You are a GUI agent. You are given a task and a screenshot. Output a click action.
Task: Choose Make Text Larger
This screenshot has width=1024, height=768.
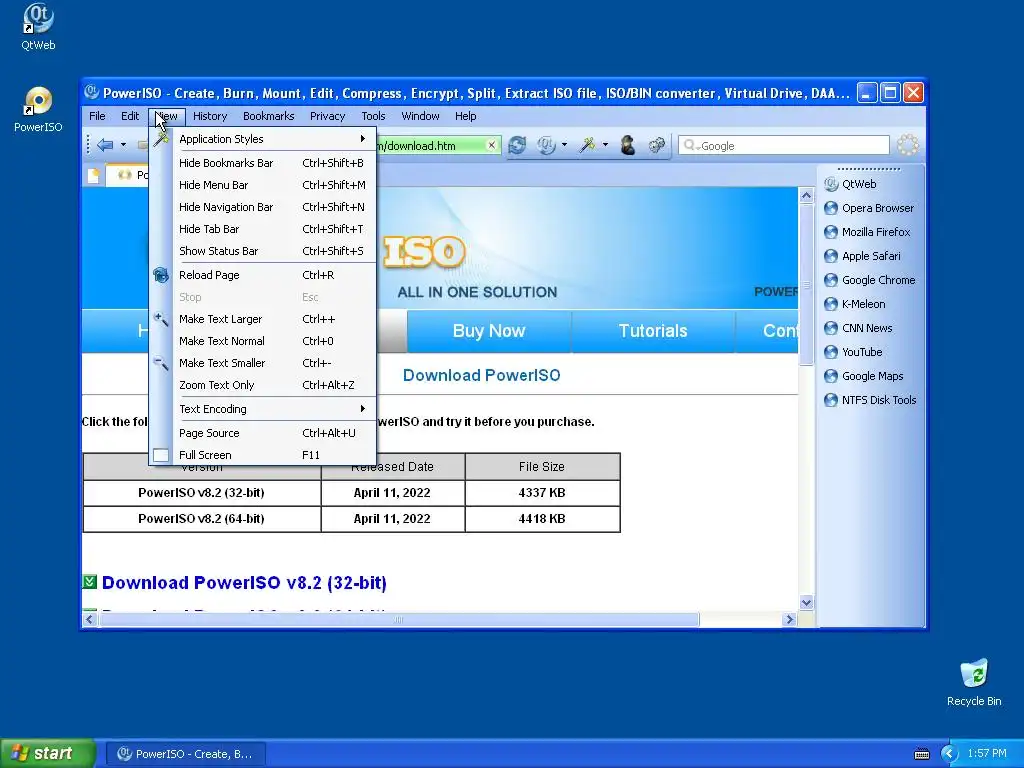(x=263, y=319)
